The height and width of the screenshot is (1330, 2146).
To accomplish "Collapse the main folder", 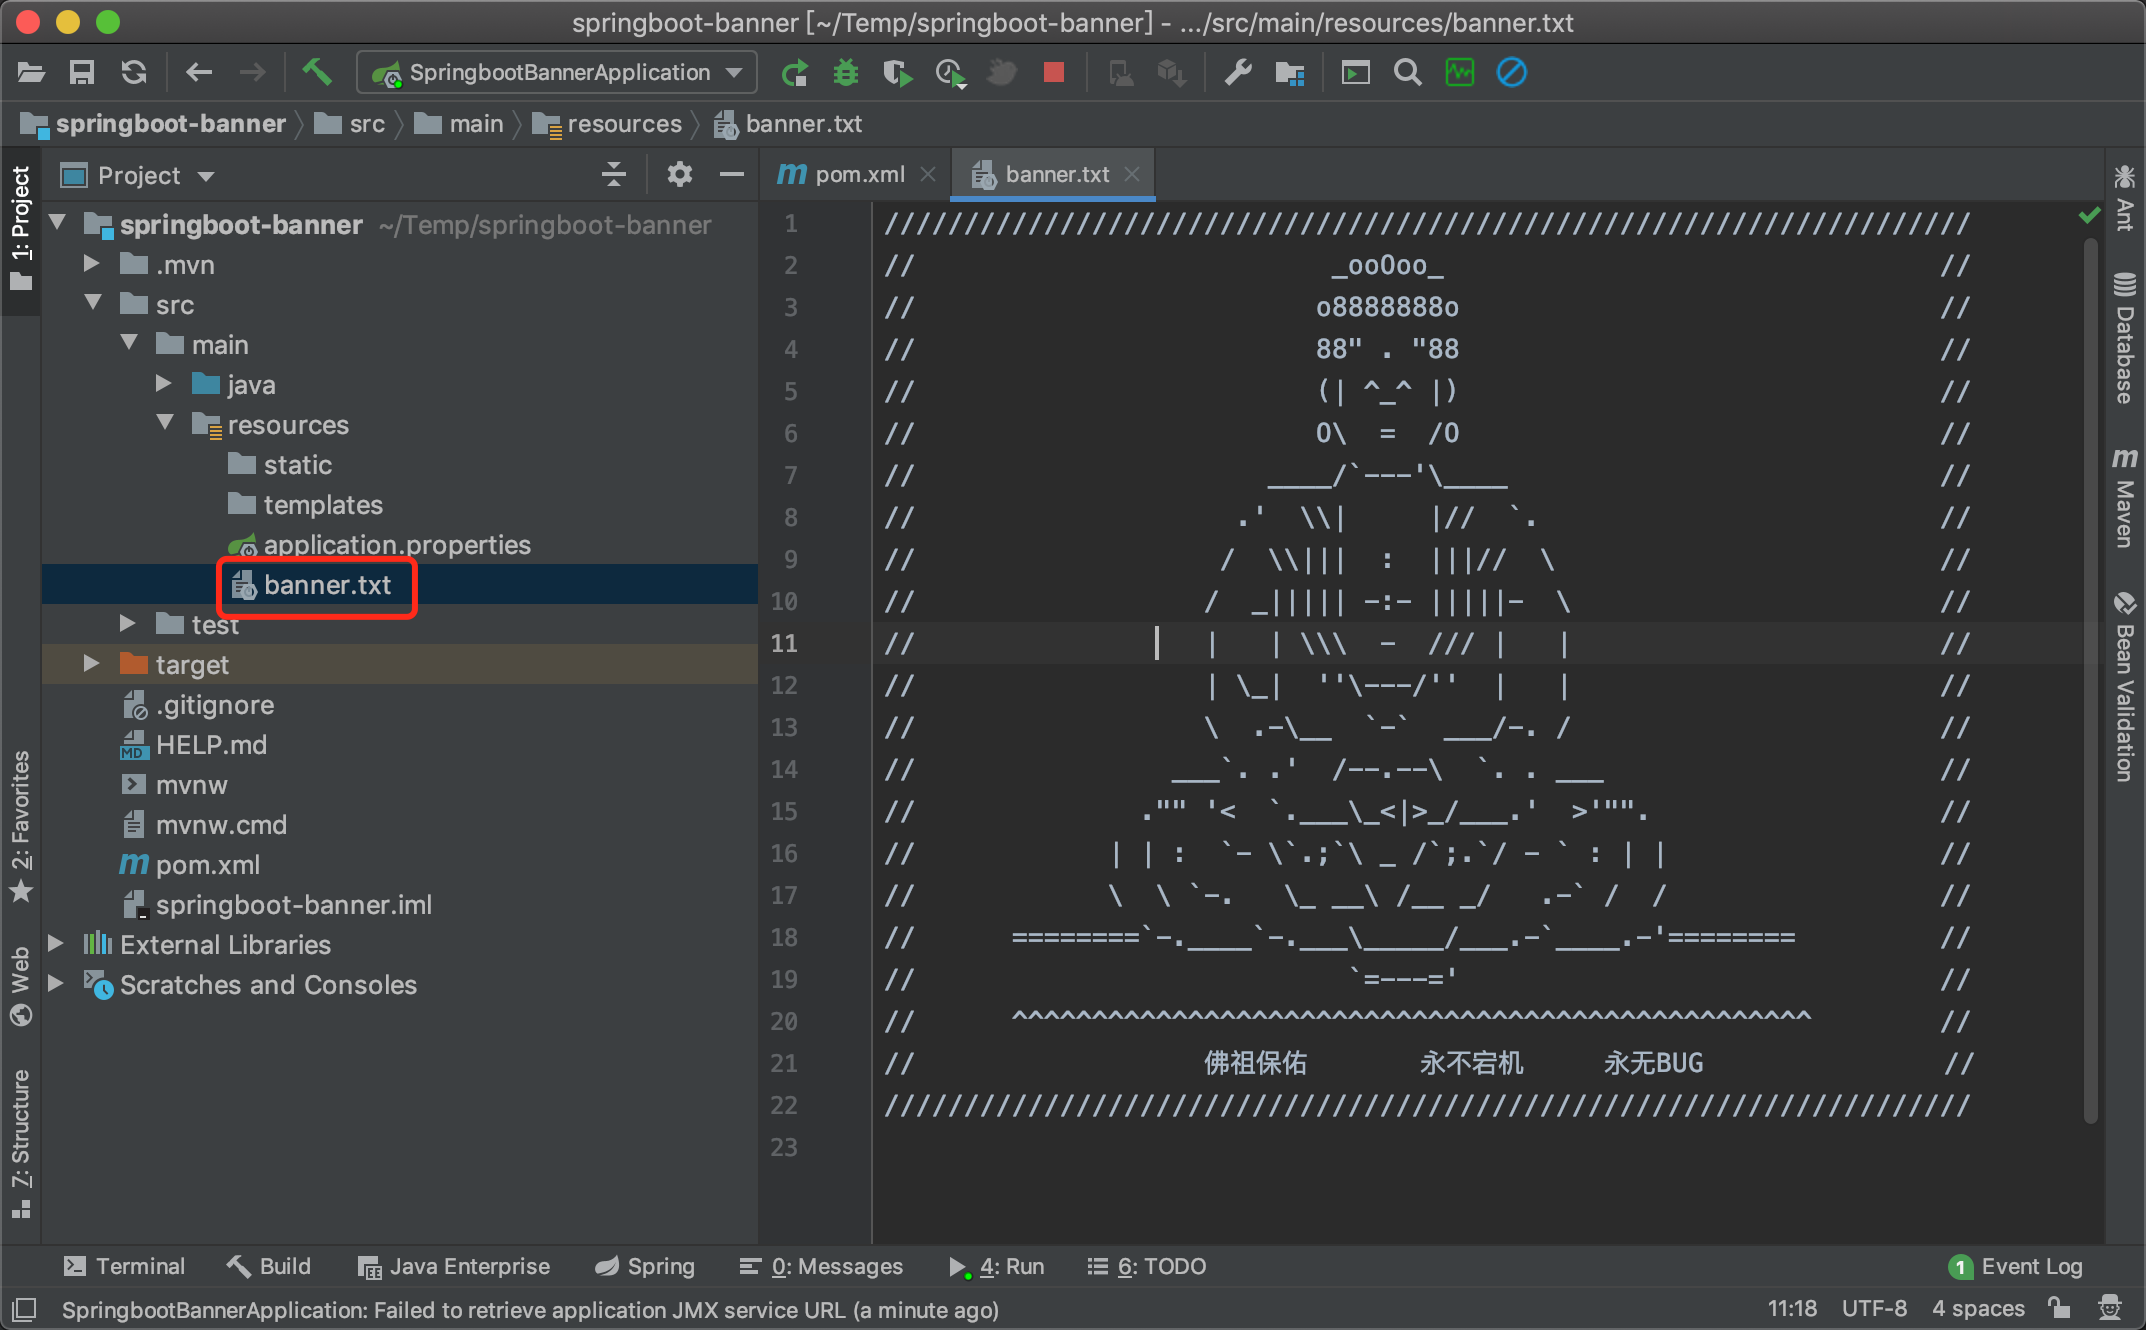I will tap(129, 343).
